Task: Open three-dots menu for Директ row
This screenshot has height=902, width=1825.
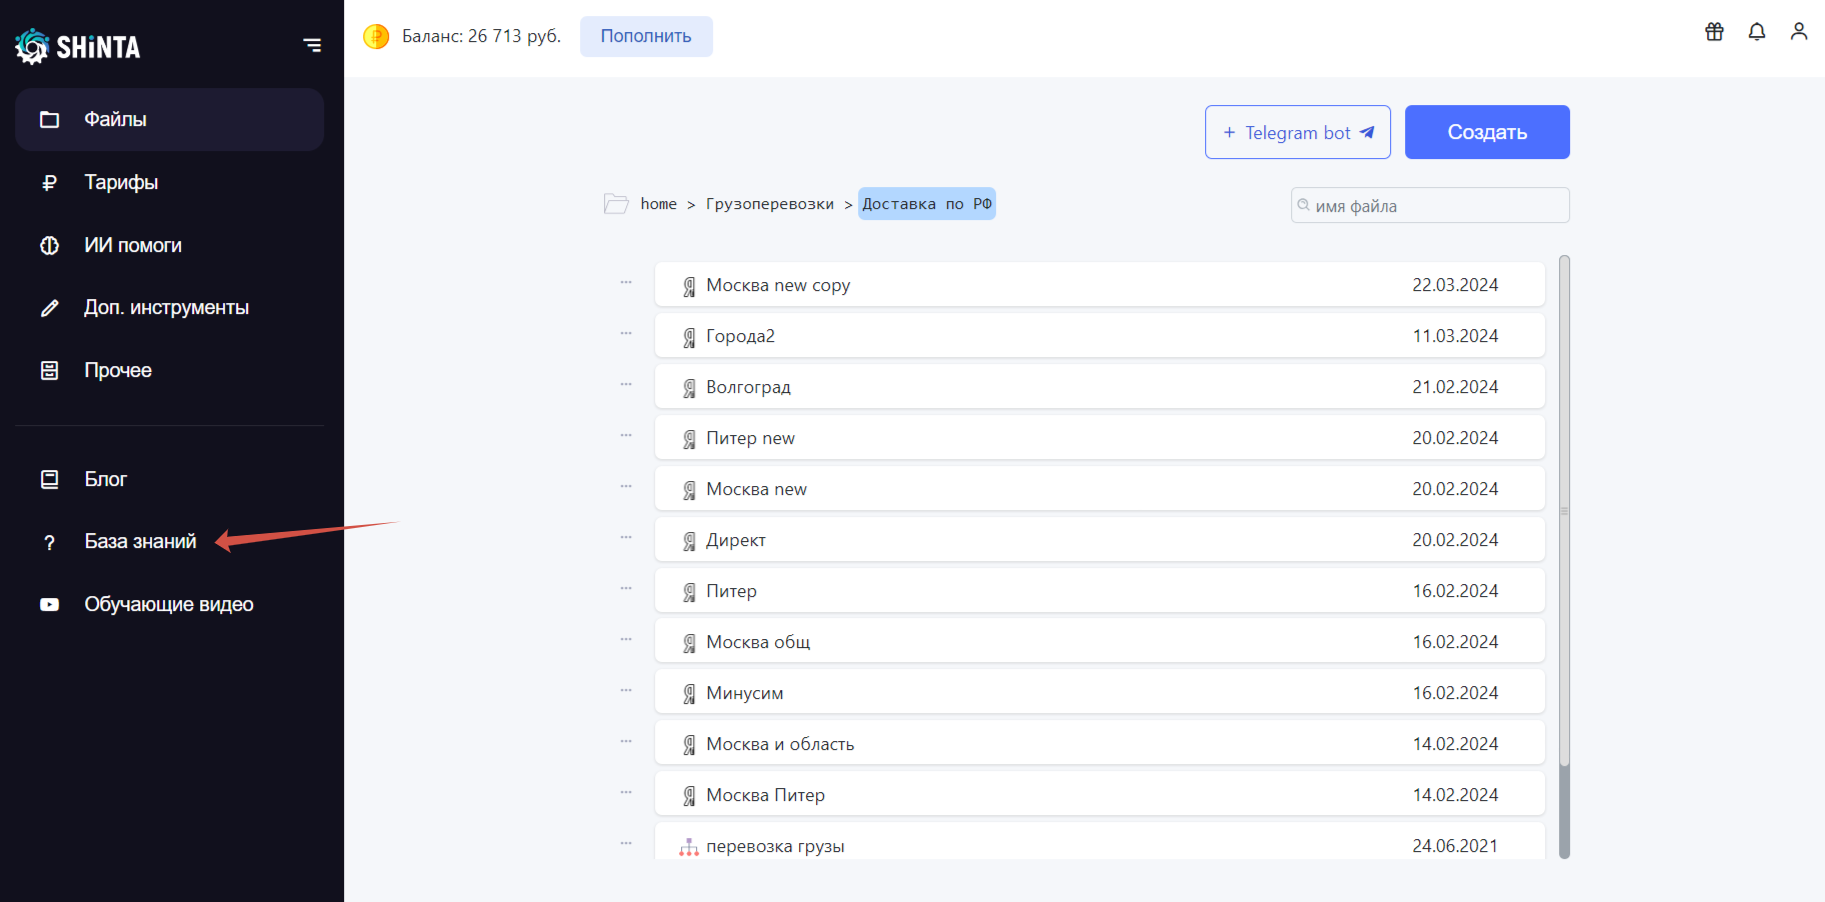Action: click(x=626, y=538)
